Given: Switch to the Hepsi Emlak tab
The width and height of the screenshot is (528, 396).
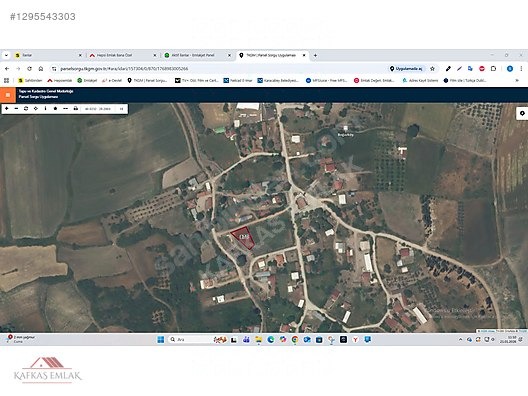Looking at the screenshot, I should pyautogui.click(x=123, y=55).
